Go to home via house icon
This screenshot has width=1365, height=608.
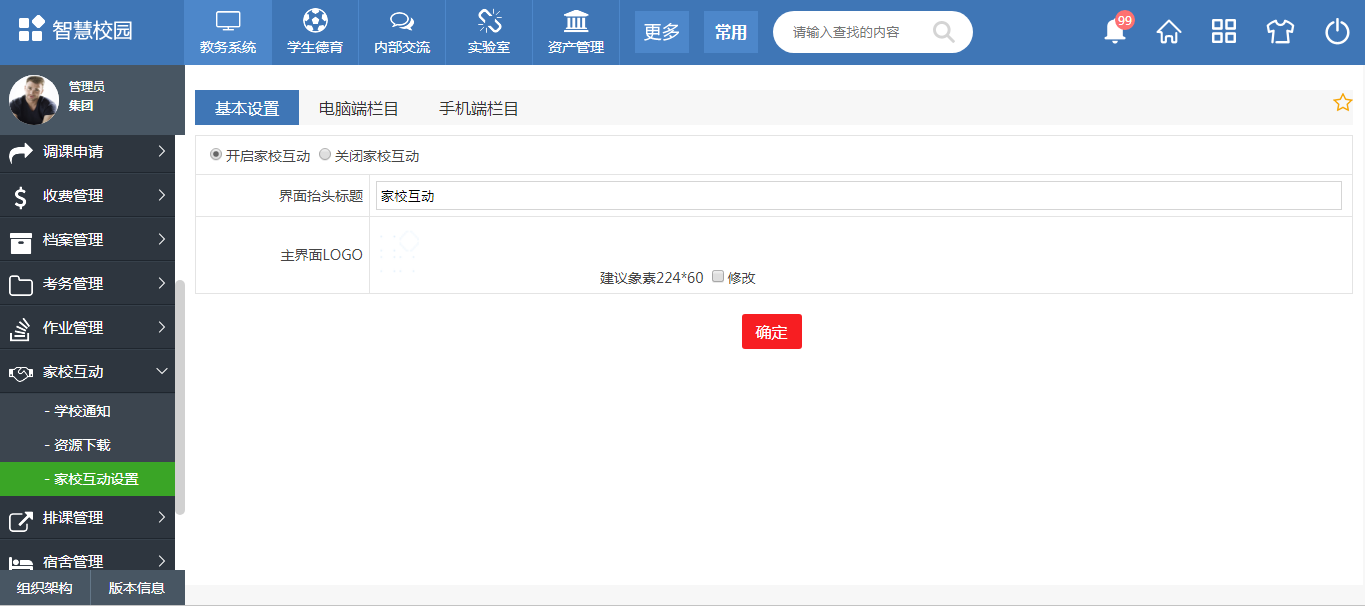pos(1168,32)
